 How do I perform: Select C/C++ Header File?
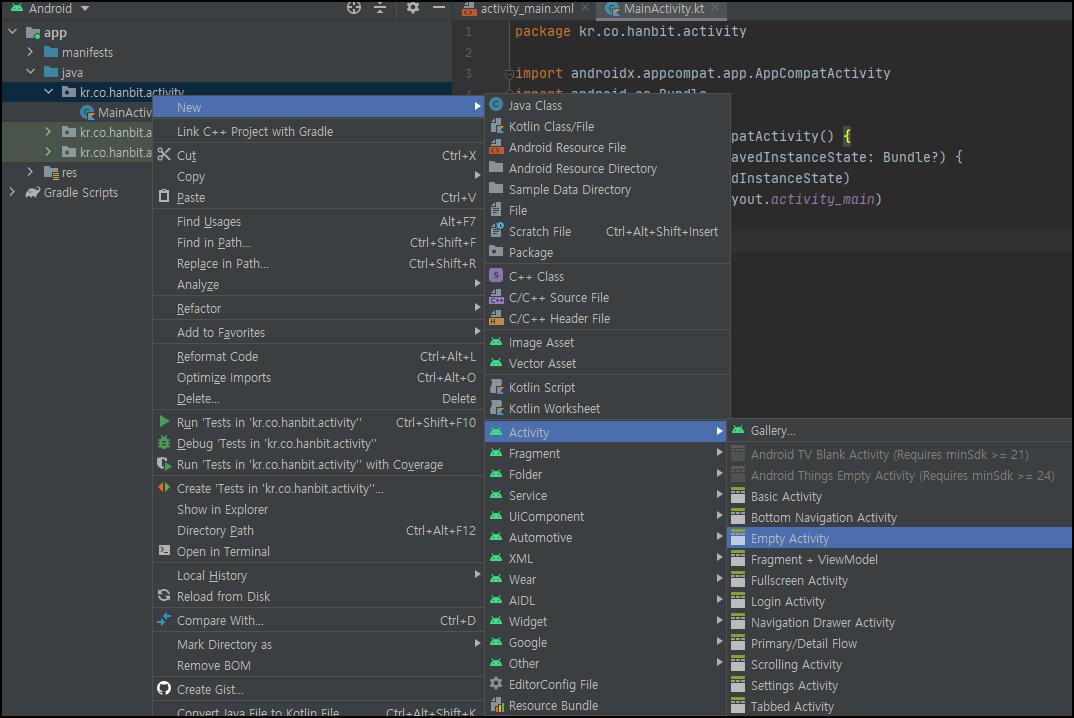[x=607, y=319]
